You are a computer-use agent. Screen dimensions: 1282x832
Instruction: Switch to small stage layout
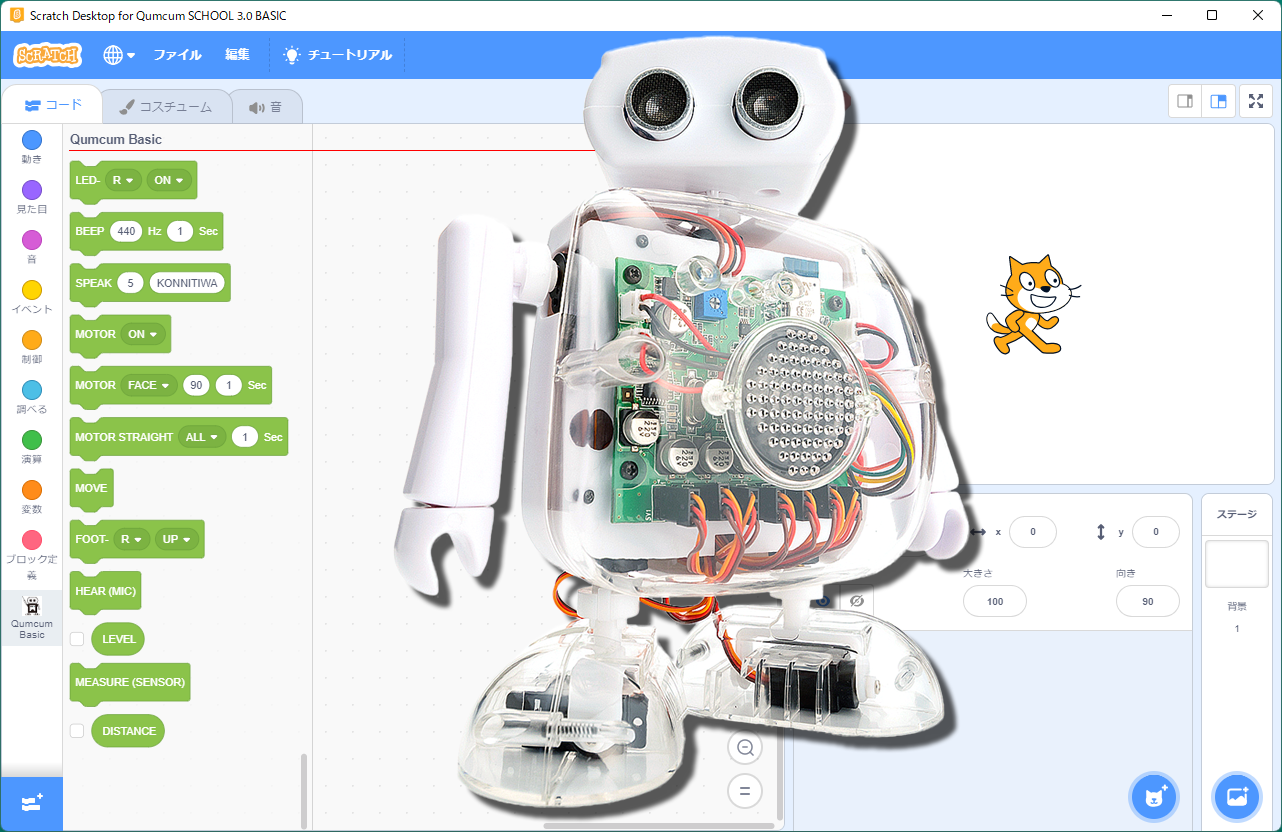click(1186, 101)
